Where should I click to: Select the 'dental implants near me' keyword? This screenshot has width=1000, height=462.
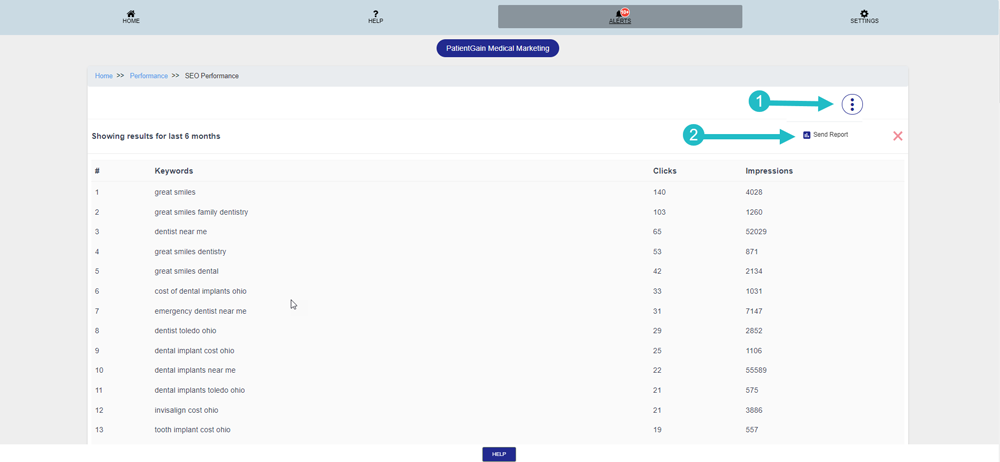(x=196, y=370)
